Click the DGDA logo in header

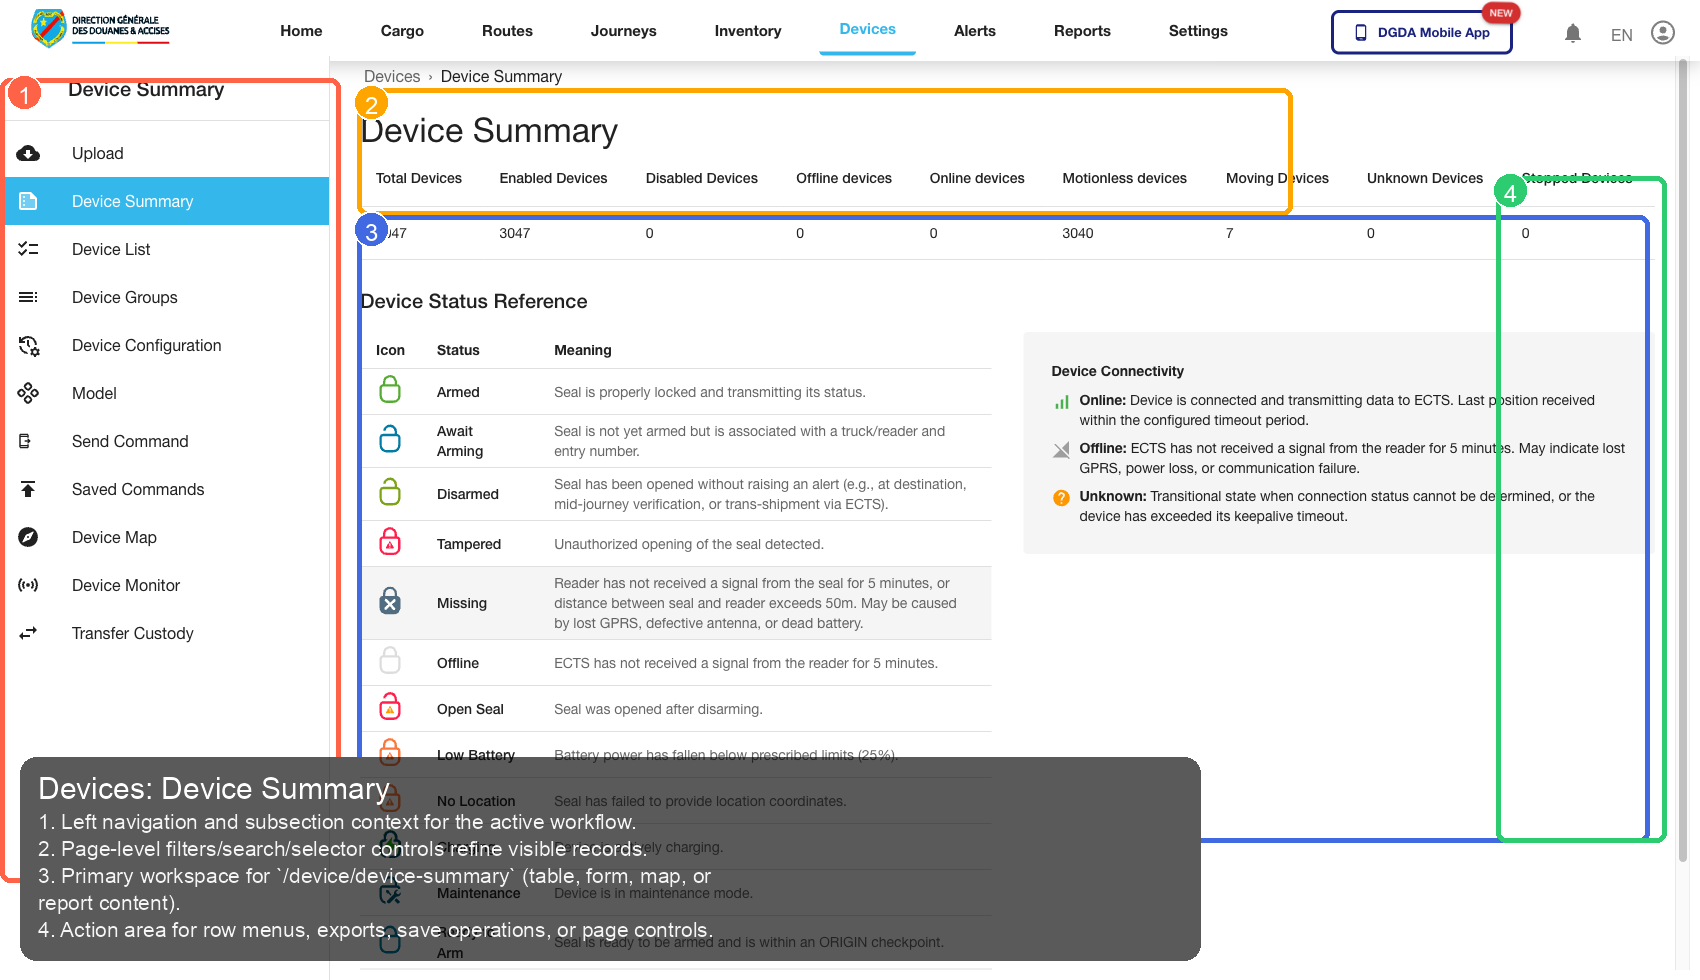(x=100, y=28)
